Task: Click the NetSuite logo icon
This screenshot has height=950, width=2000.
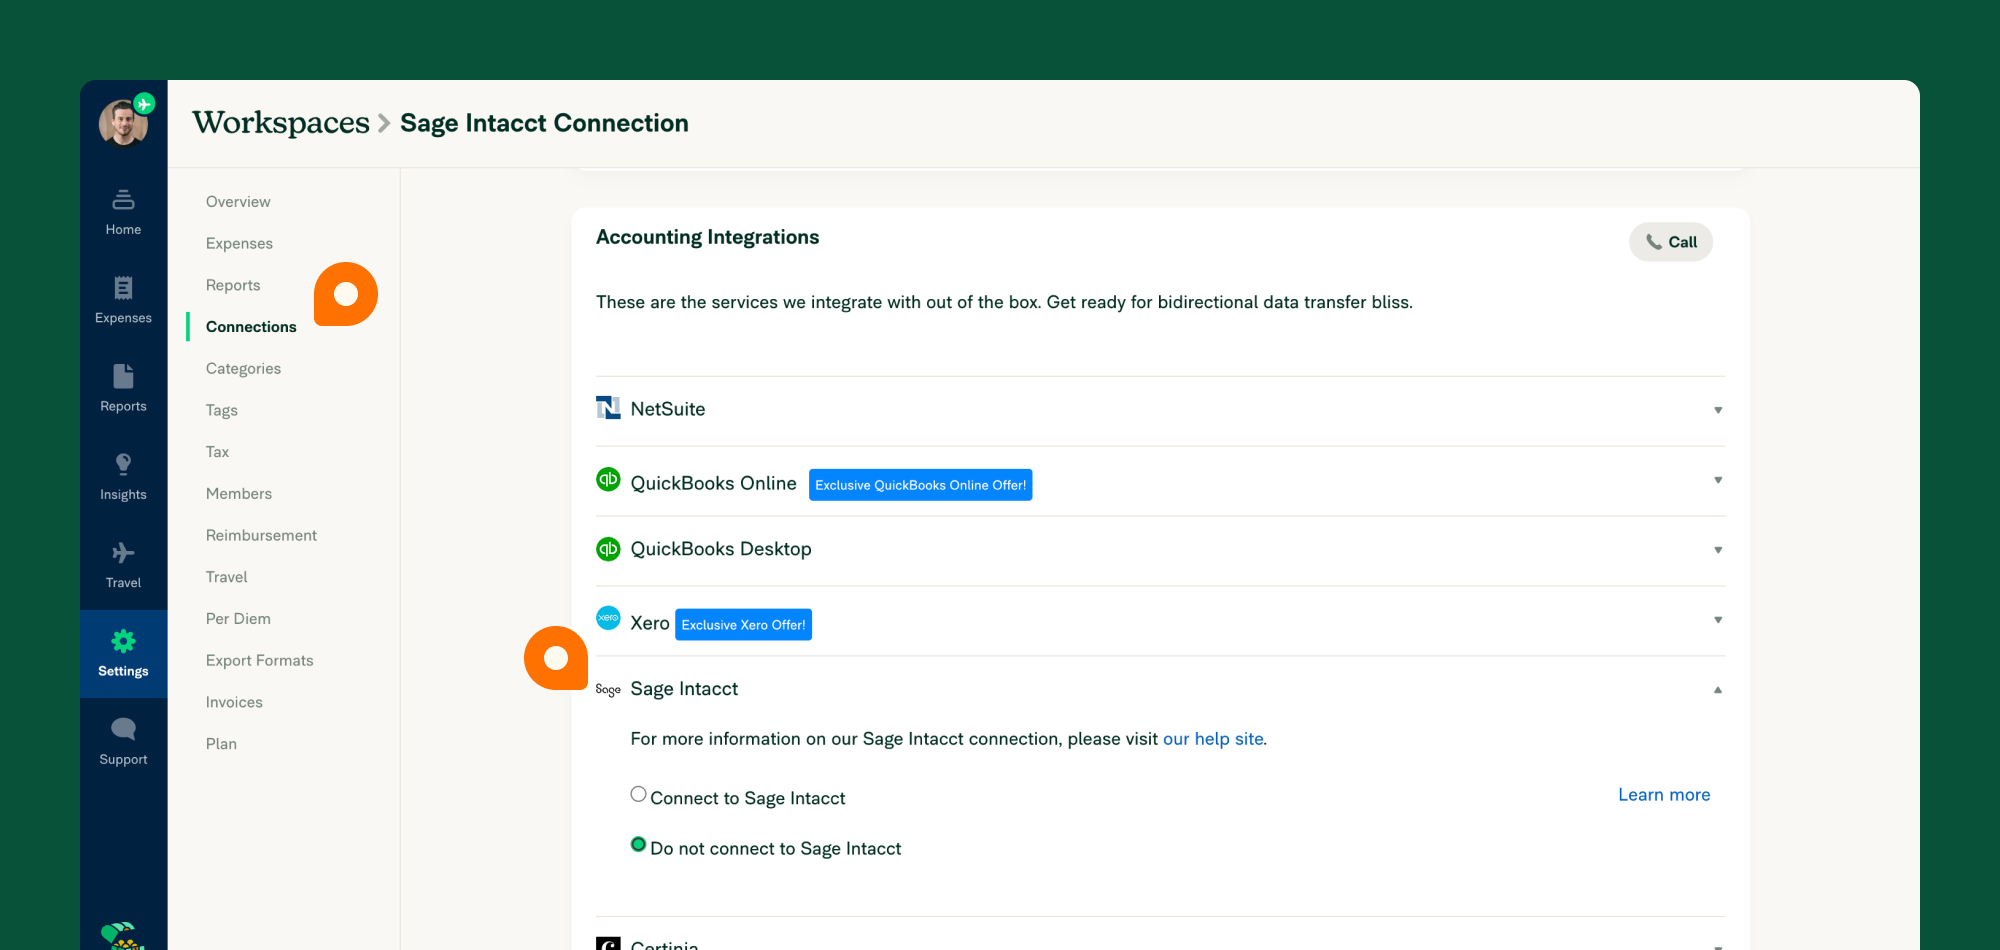Action: pos(608,408)
